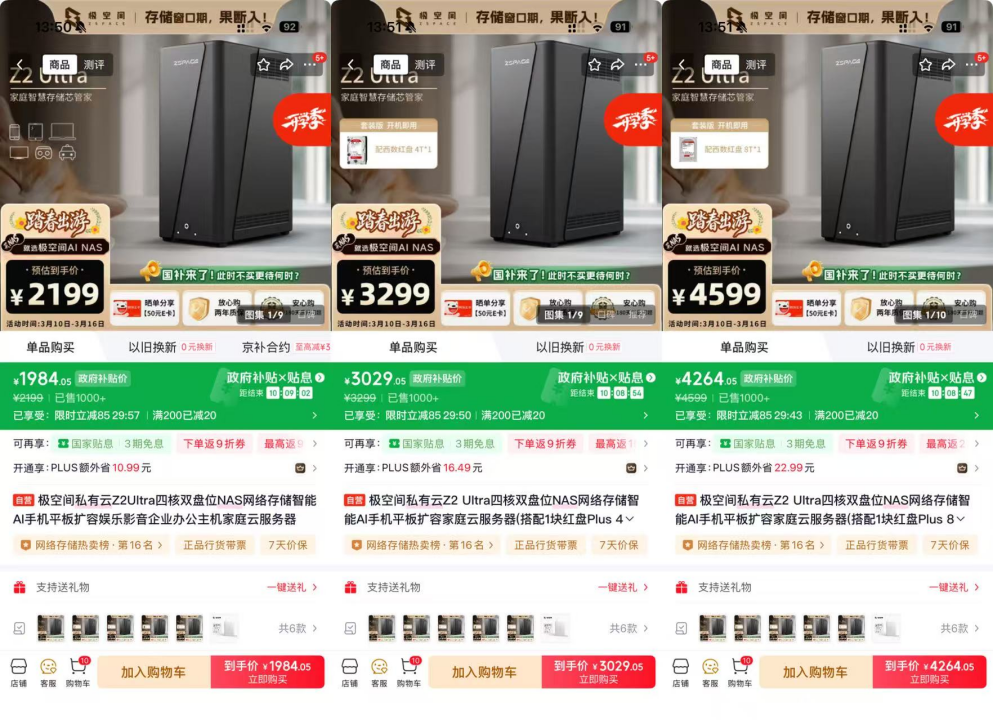Open the 店铺 store icon on ¥3029.05 listing

point(350,673)
